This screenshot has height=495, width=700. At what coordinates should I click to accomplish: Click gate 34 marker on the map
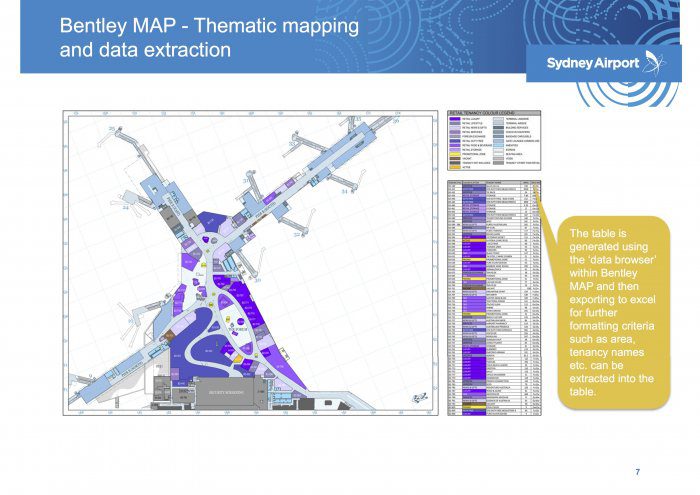[x=346, y=190]
